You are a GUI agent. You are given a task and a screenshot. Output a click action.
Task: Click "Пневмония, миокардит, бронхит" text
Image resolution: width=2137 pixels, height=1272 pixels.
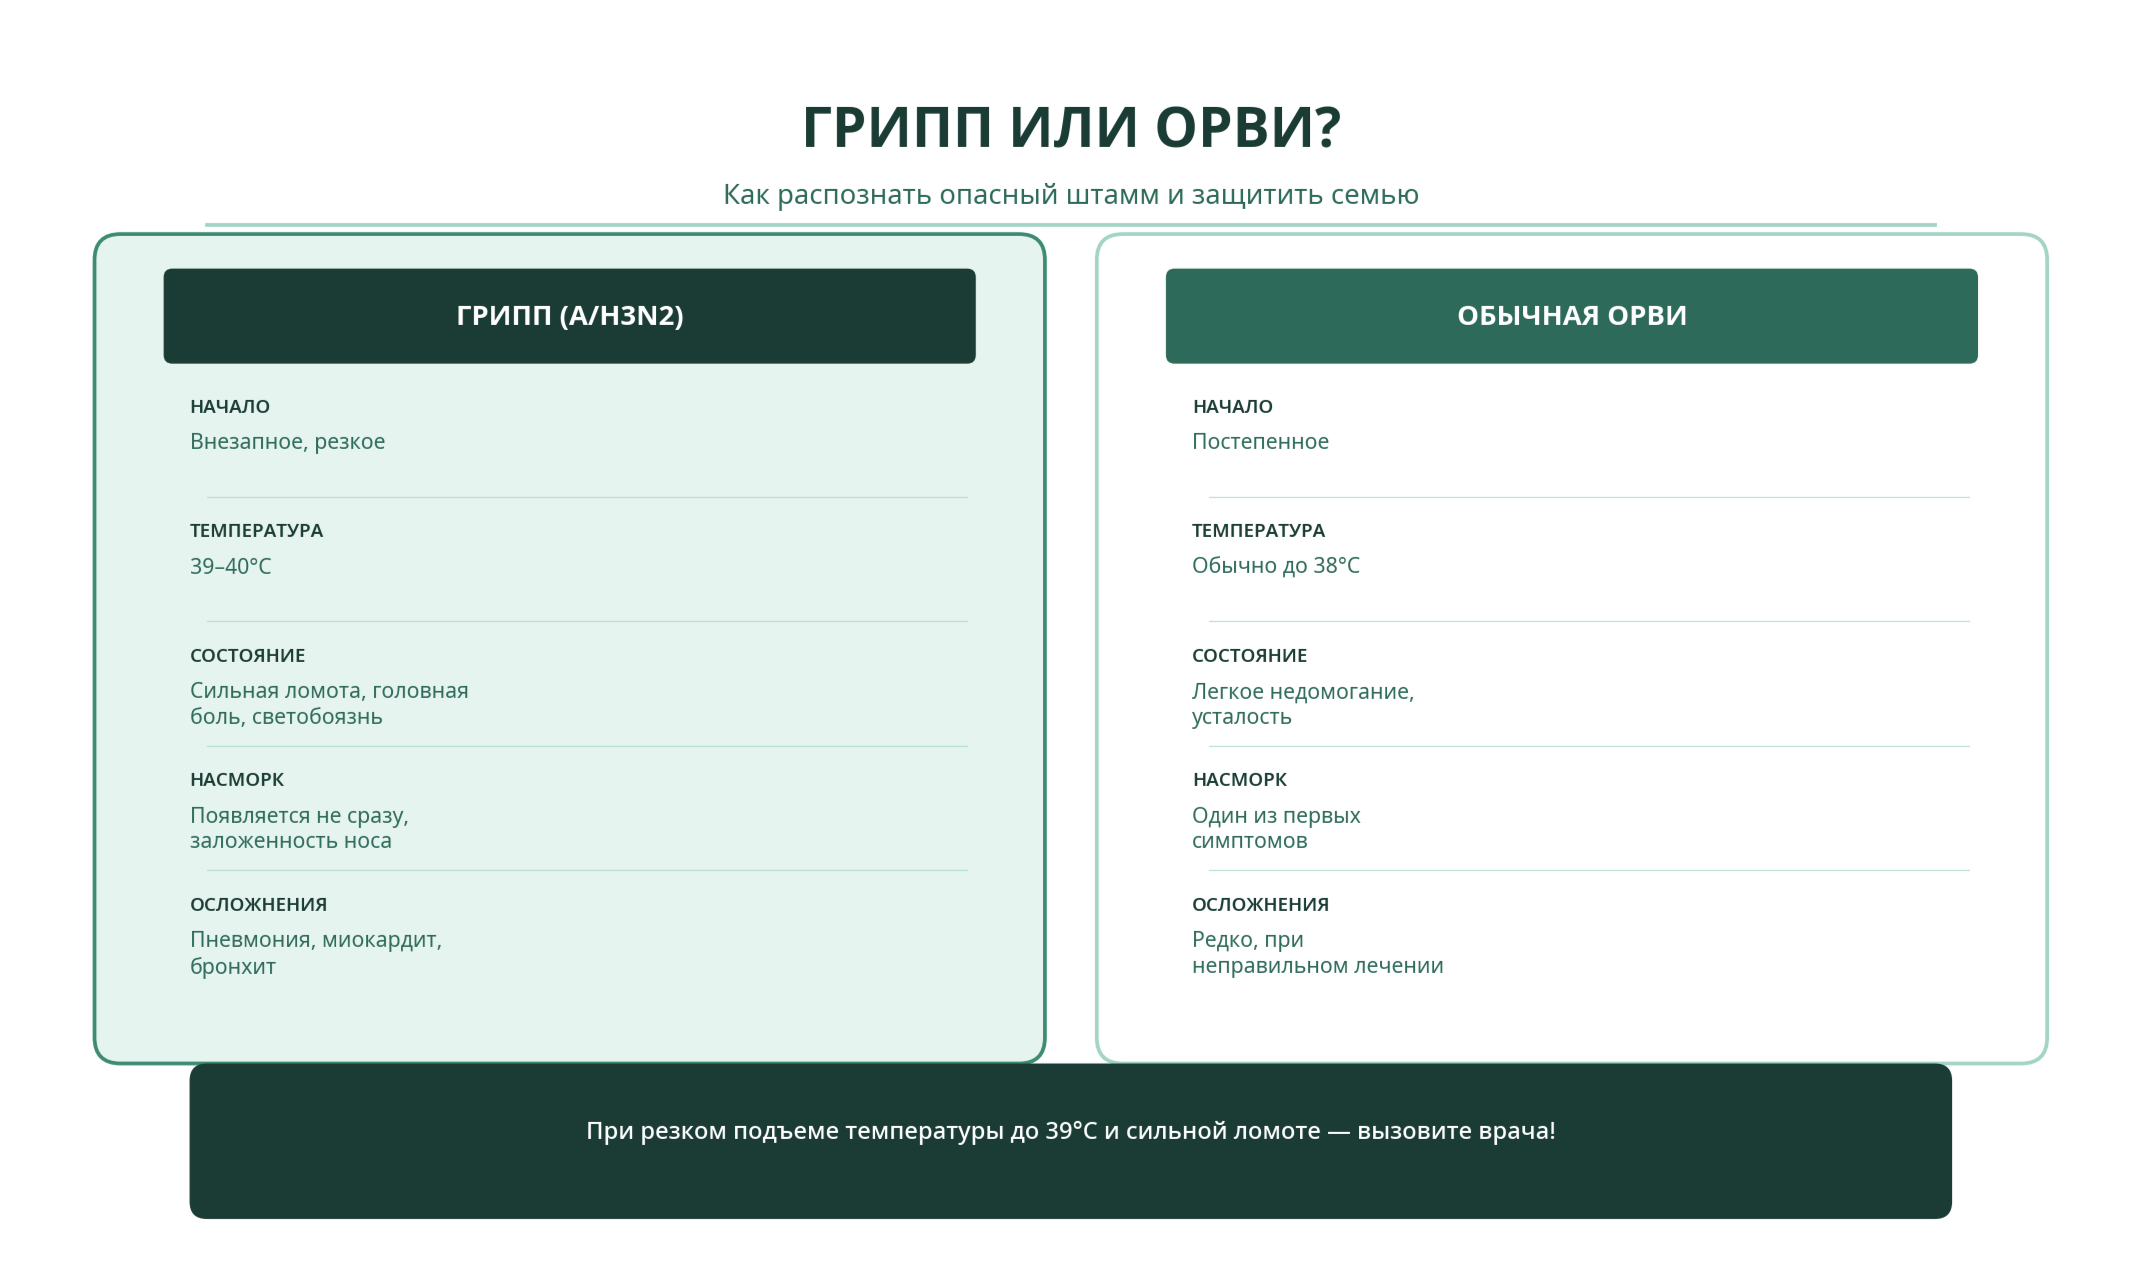316,952
